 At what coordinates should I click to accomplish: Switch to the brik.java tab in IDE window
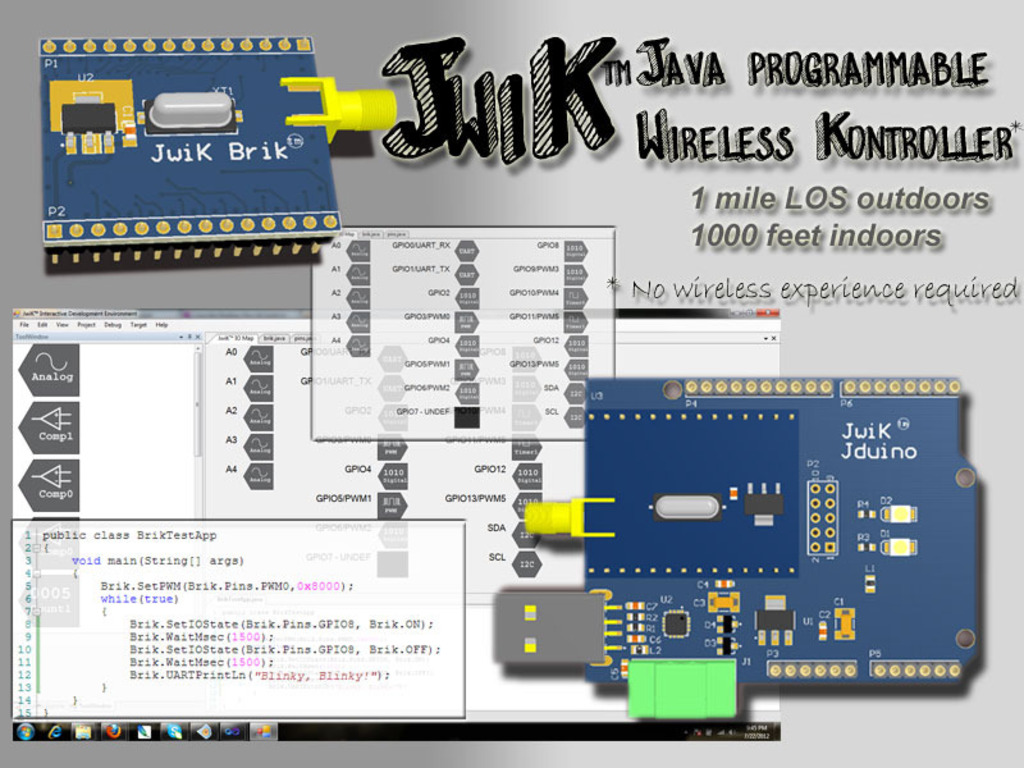point(274,338)
